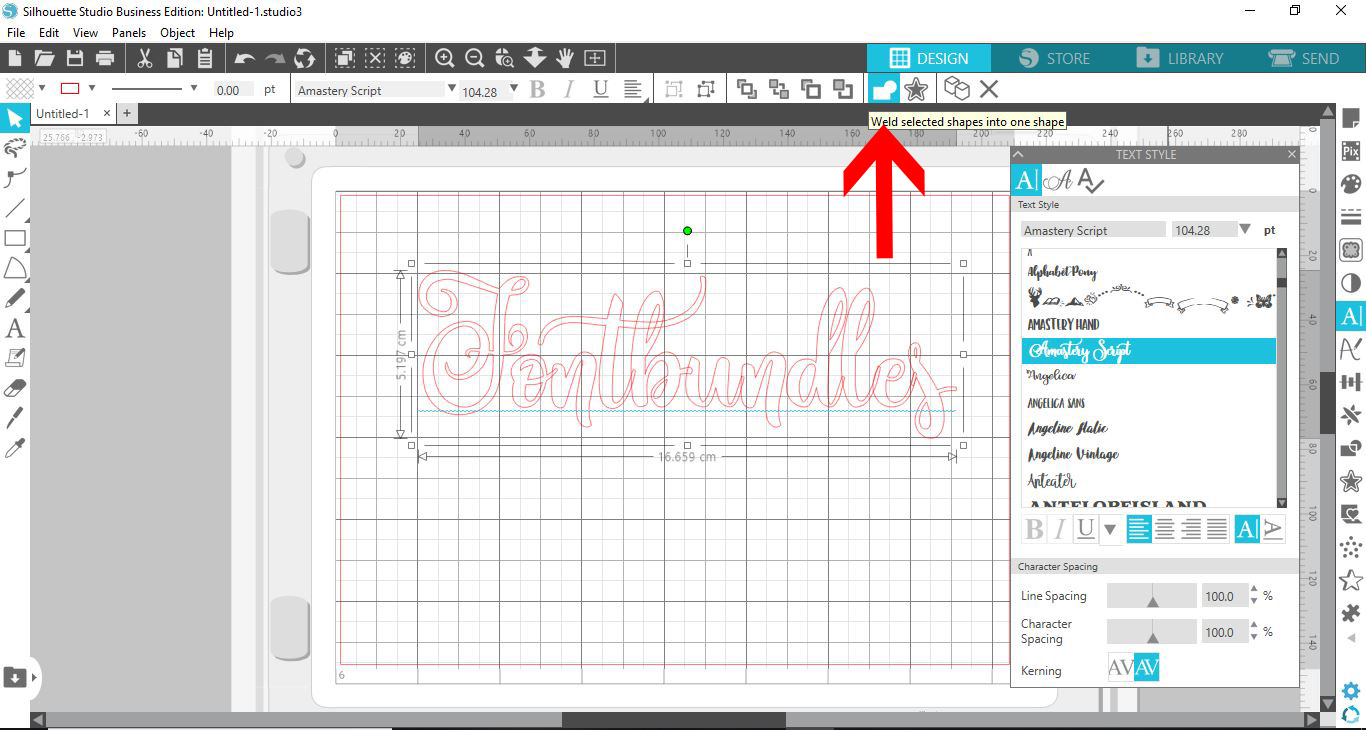Set left text alignment in panel
The image size is (1366, 730).
(1139, 530)
